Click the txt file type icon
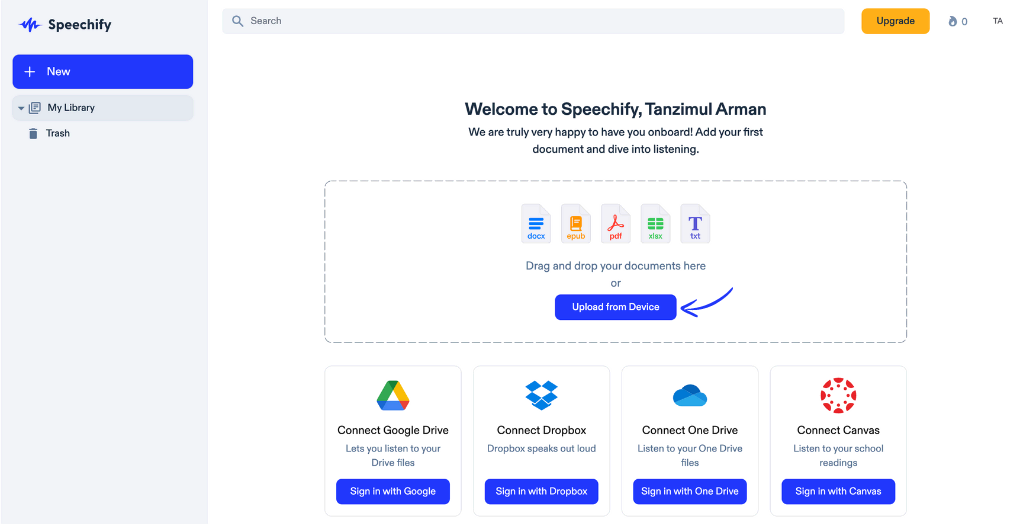1024x524 pixels. point(695,223)
